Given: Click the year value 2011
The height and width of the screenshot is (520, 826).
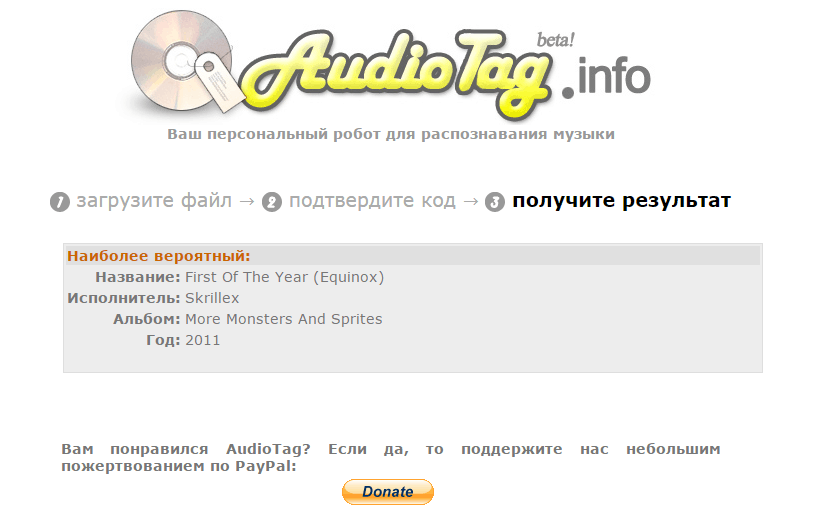Looking at the screenshot, I should coord(202,340).
